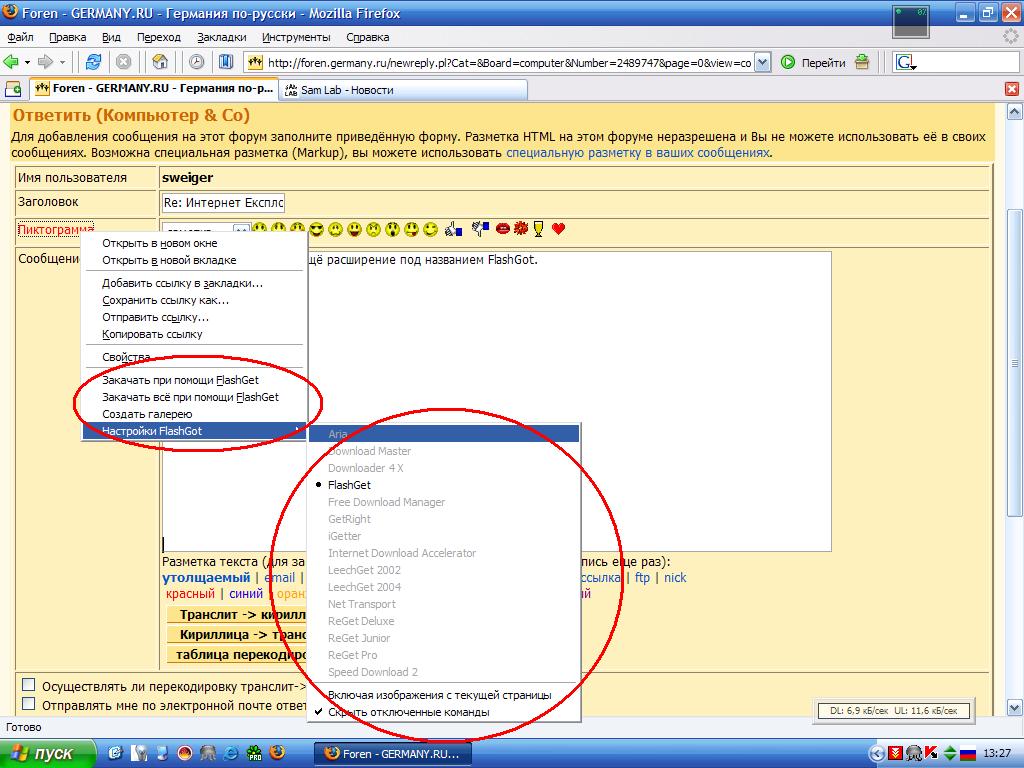Launch Internet Explorer from quick launch

231,754
